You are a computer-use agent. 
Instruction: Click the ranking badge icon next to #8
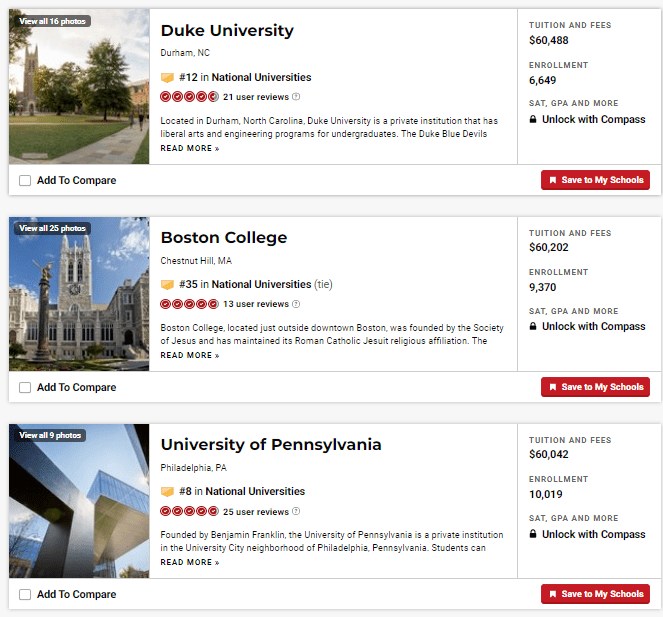pos(167,492)
